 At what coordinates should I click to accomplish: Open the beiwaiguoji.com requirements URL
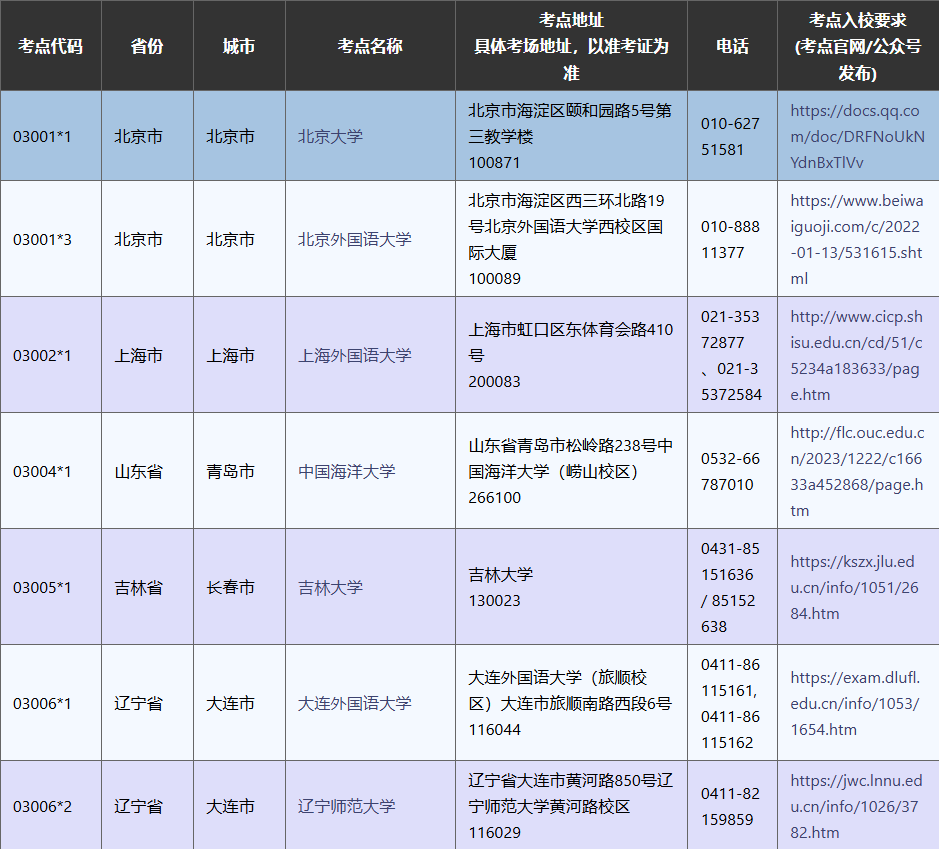click(x=856, y=240)
